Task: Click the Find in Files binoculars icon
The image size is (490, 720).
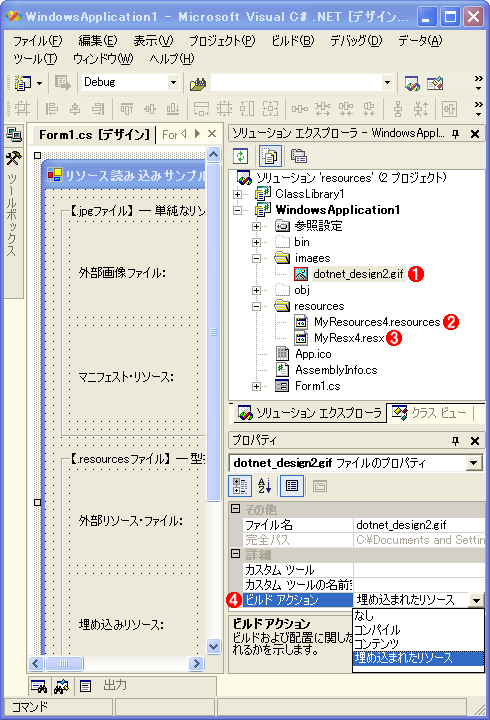Action: tap(198, 83)
